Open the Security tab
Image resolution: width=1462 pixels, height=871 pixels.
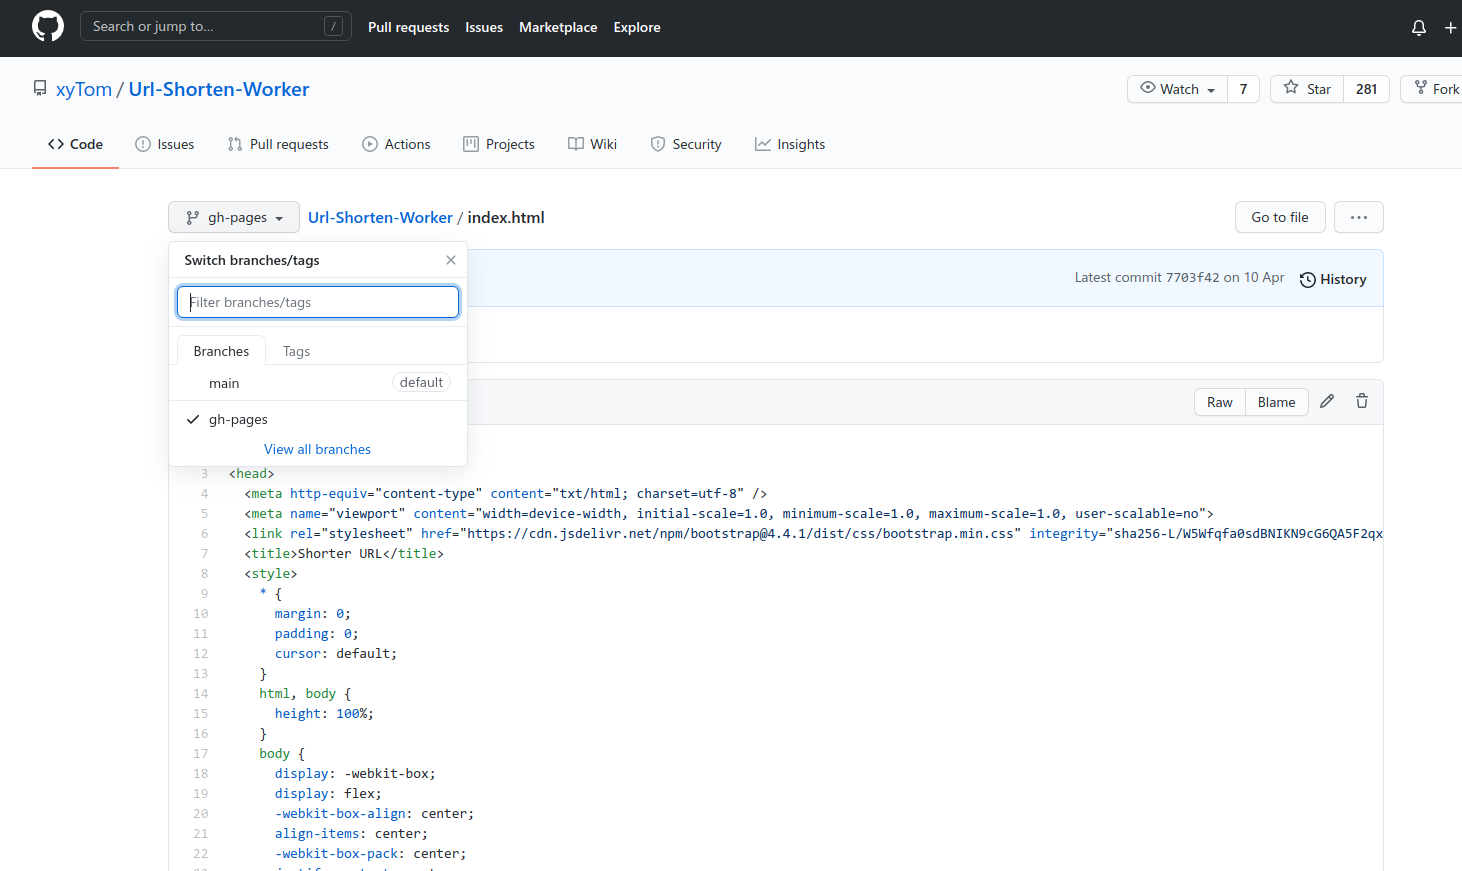[686, 144]
